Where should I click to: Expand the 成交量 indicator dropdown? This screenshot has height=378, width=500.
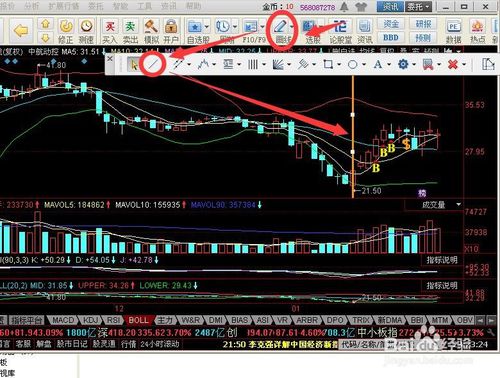(459, 204)
